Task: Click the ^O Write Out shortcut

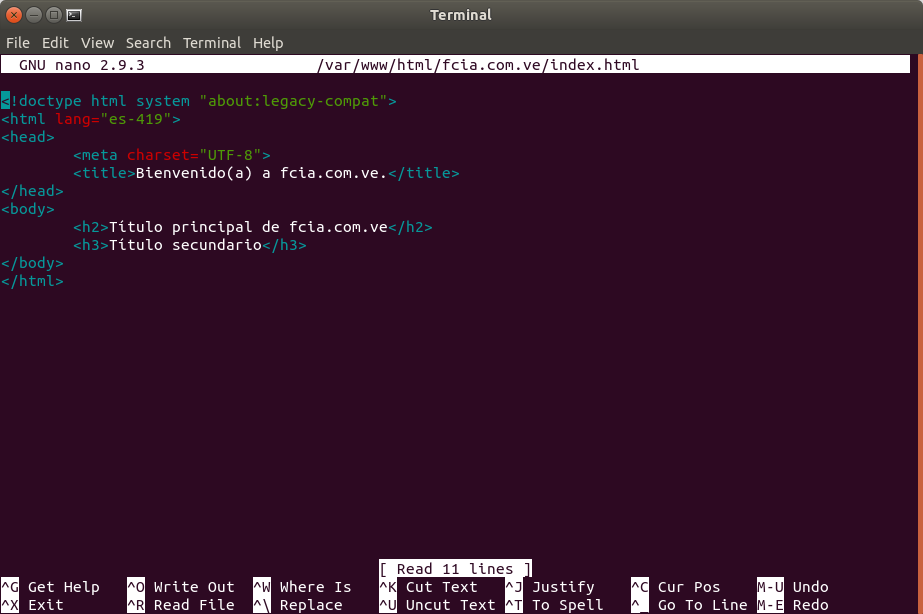Action: 180,587
